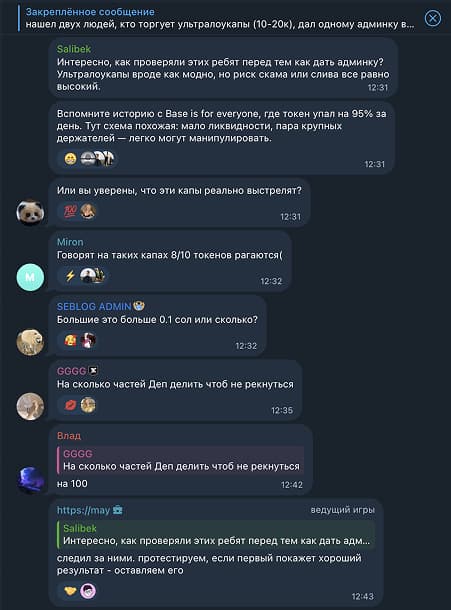Open the Salibek sender name at top
The width and height of the screenshot is (451, 610).
point(74,49)
